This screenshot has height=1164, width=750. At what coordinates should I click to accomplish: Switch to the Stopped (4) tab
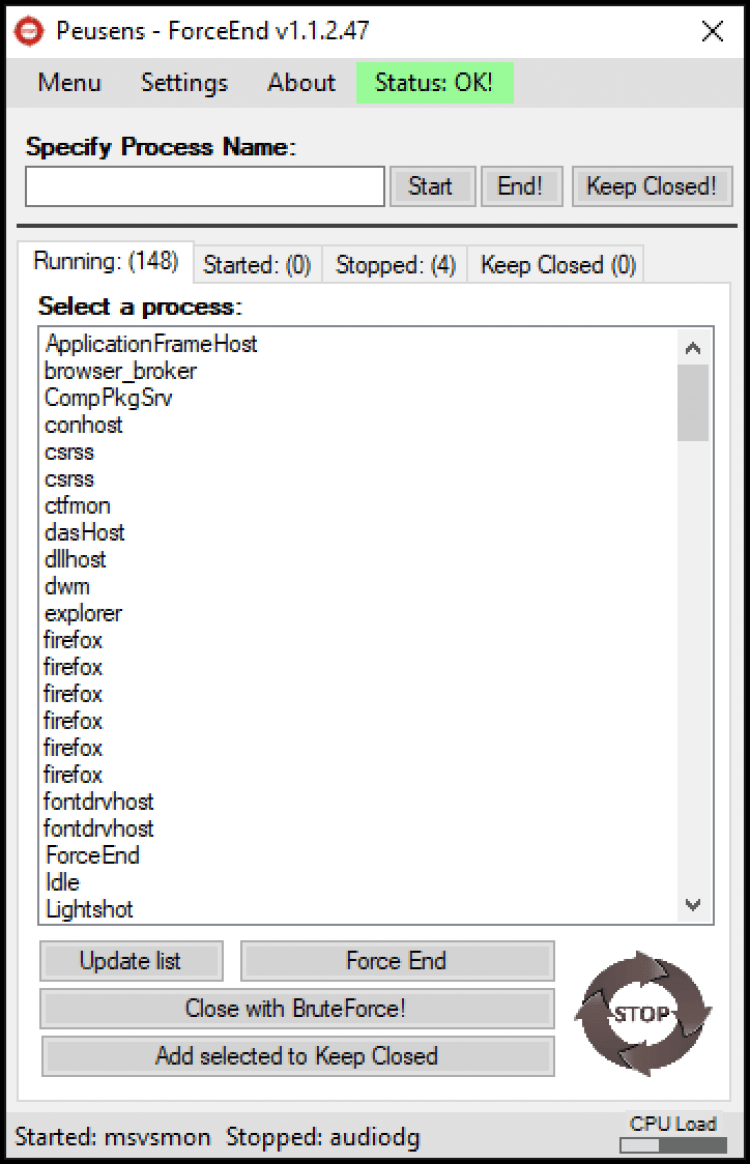[x=395, y=265]
